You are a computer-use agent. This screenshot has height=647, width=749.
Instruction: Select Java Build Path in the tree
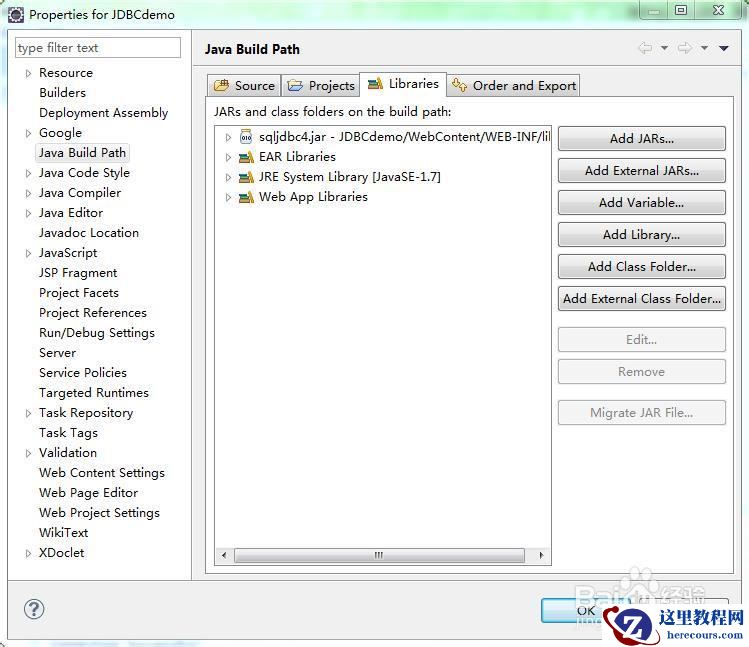tap(82, 153)
